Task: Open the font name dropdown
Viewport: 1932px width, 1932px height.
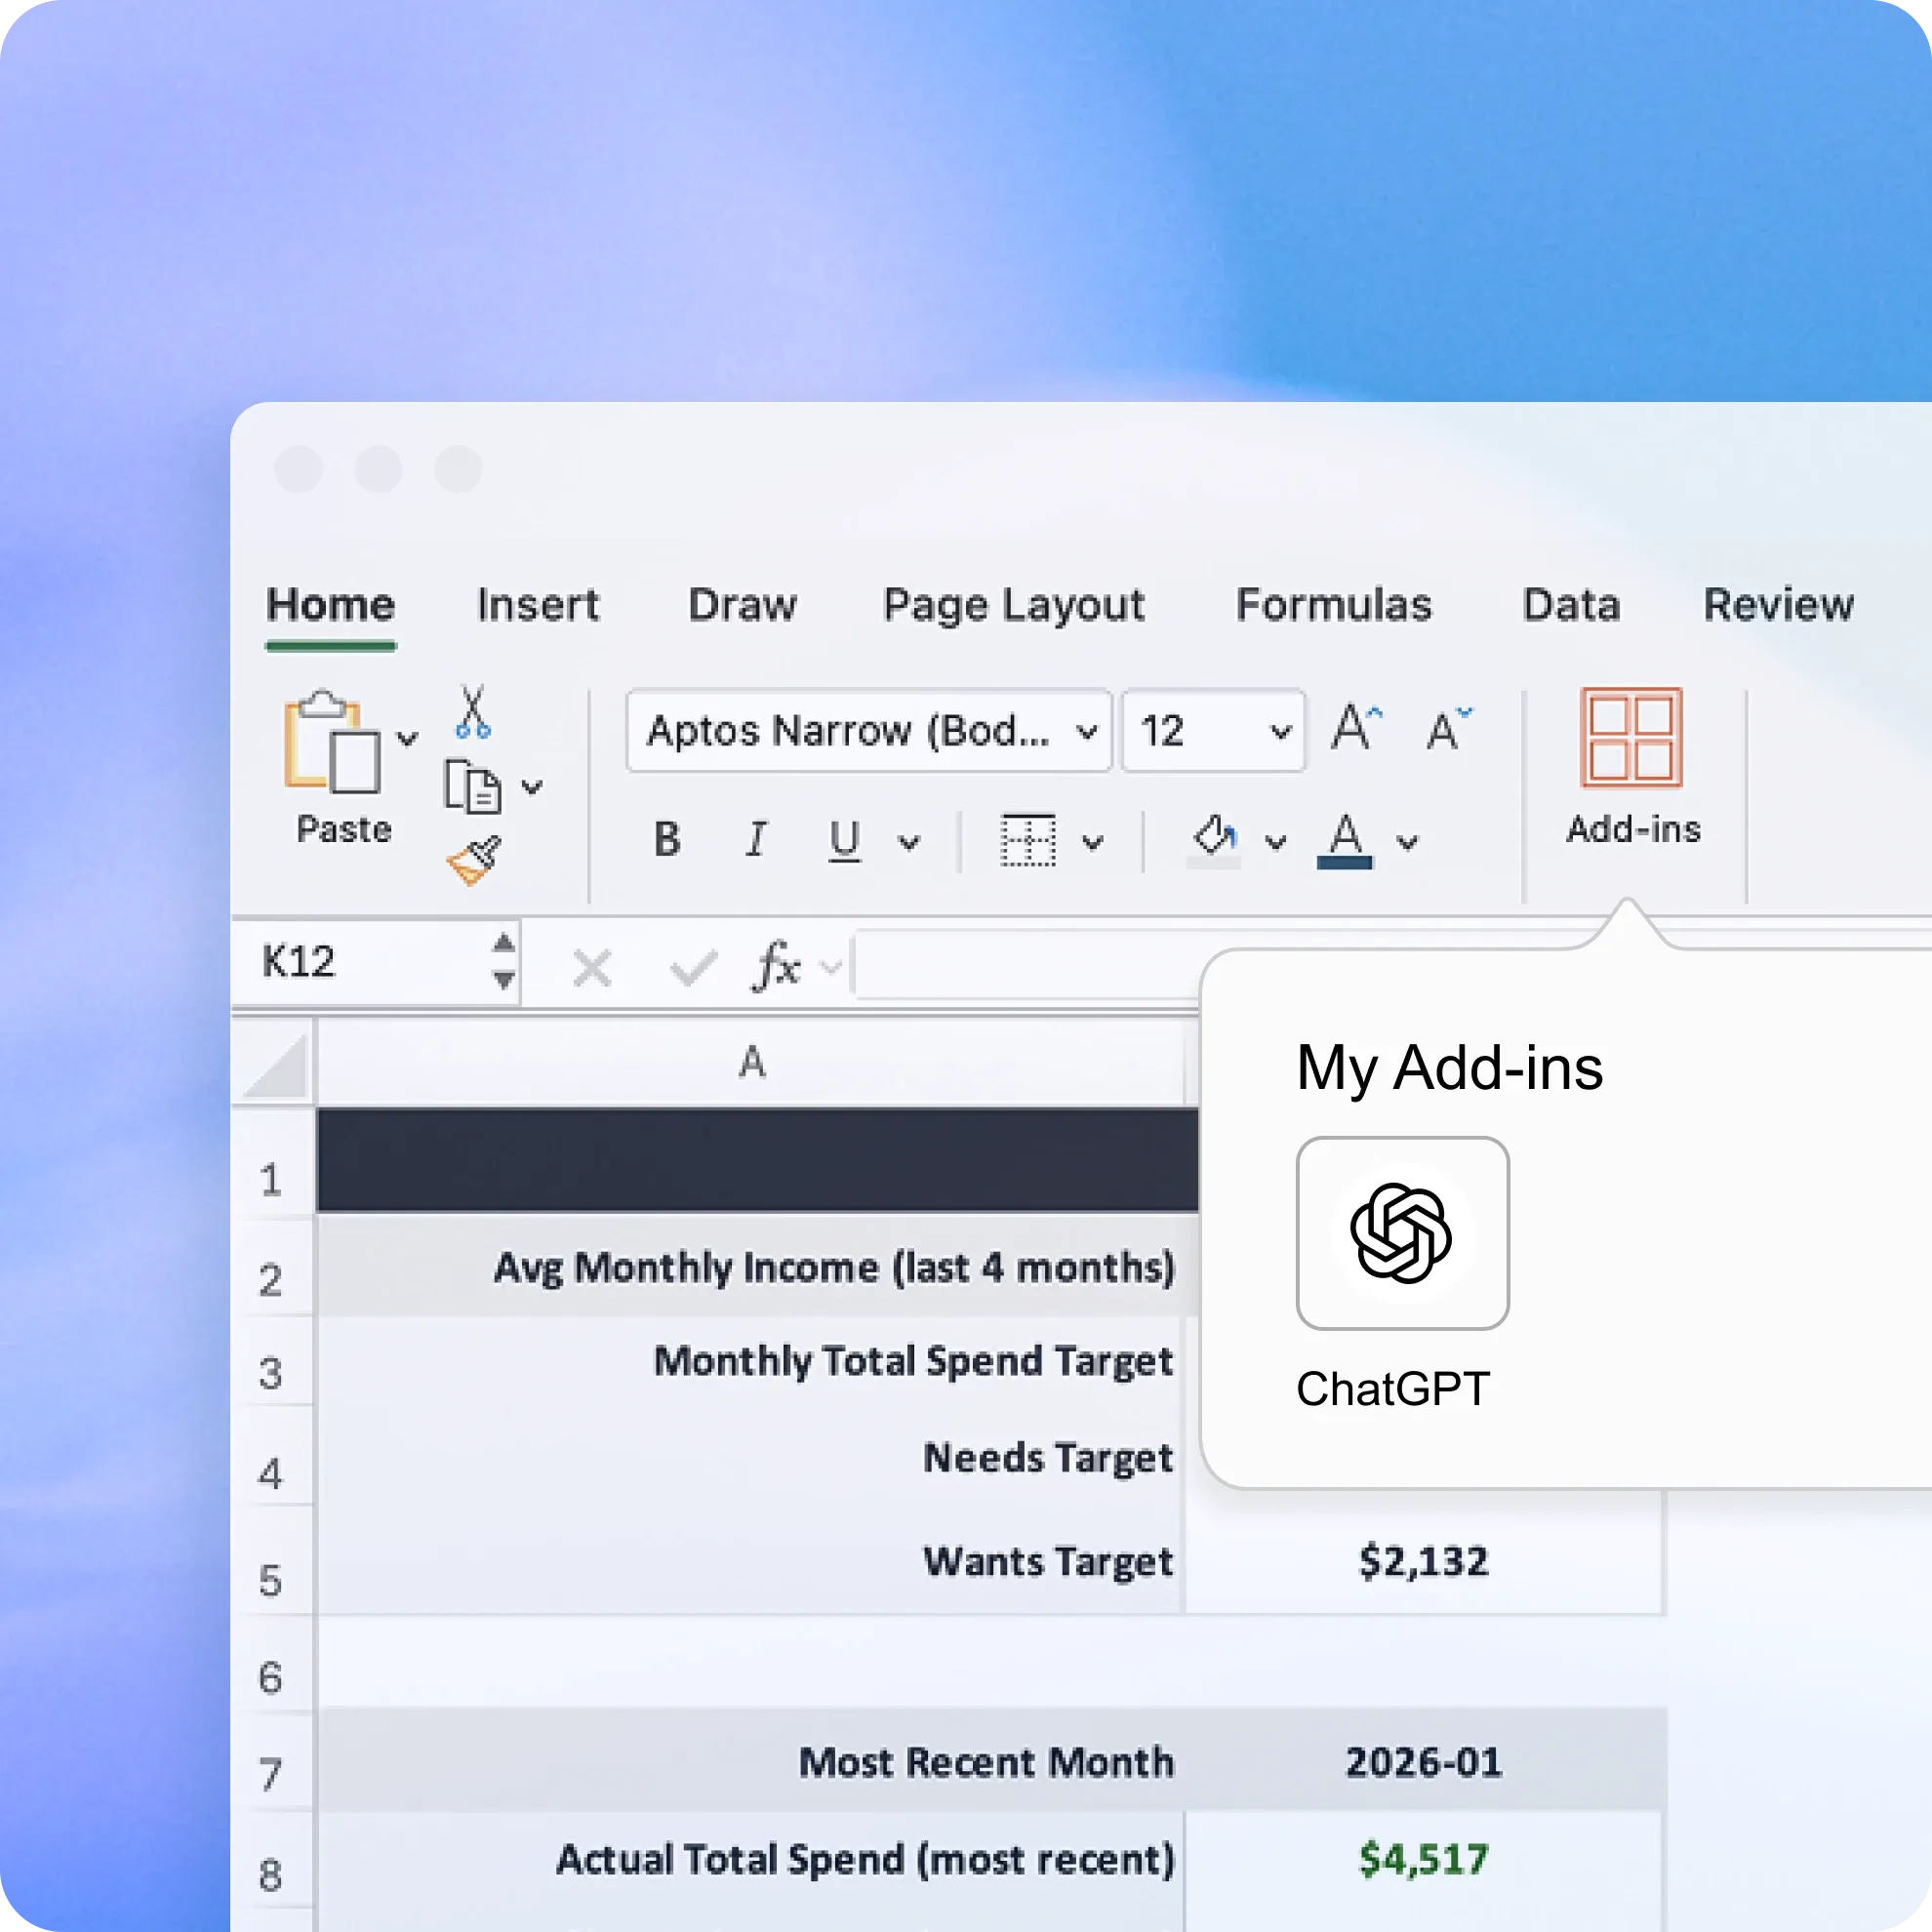Action: [x=1087, y=731]
